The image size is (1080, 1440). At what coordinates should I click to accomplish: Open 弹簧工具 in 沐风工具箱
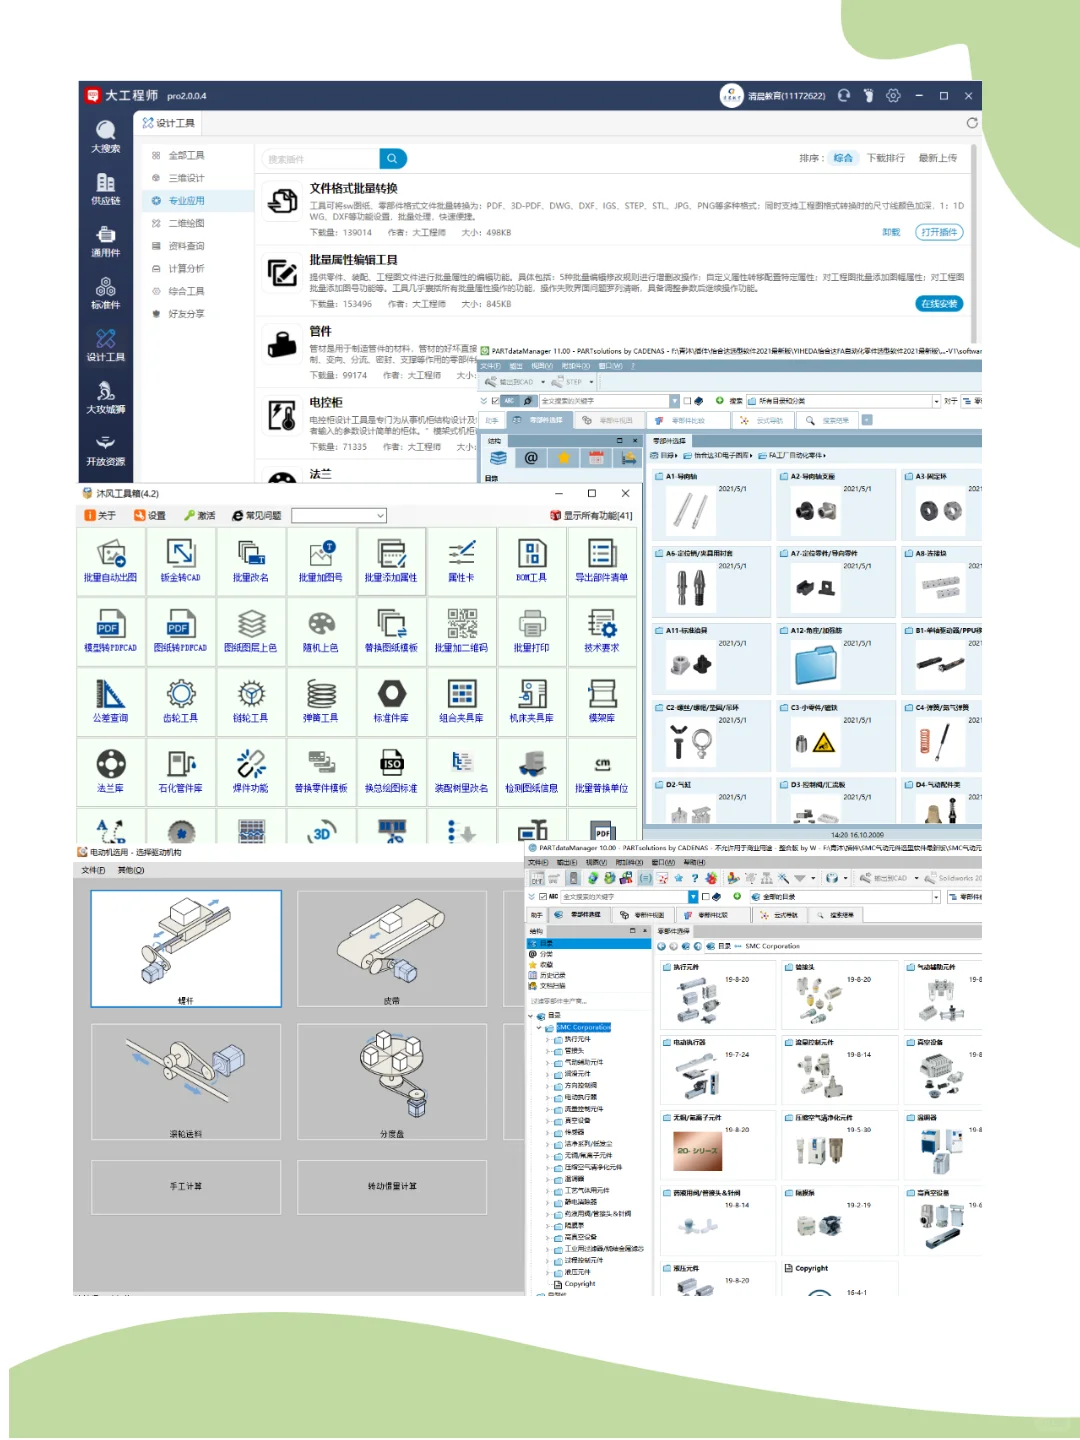(321, 702)
